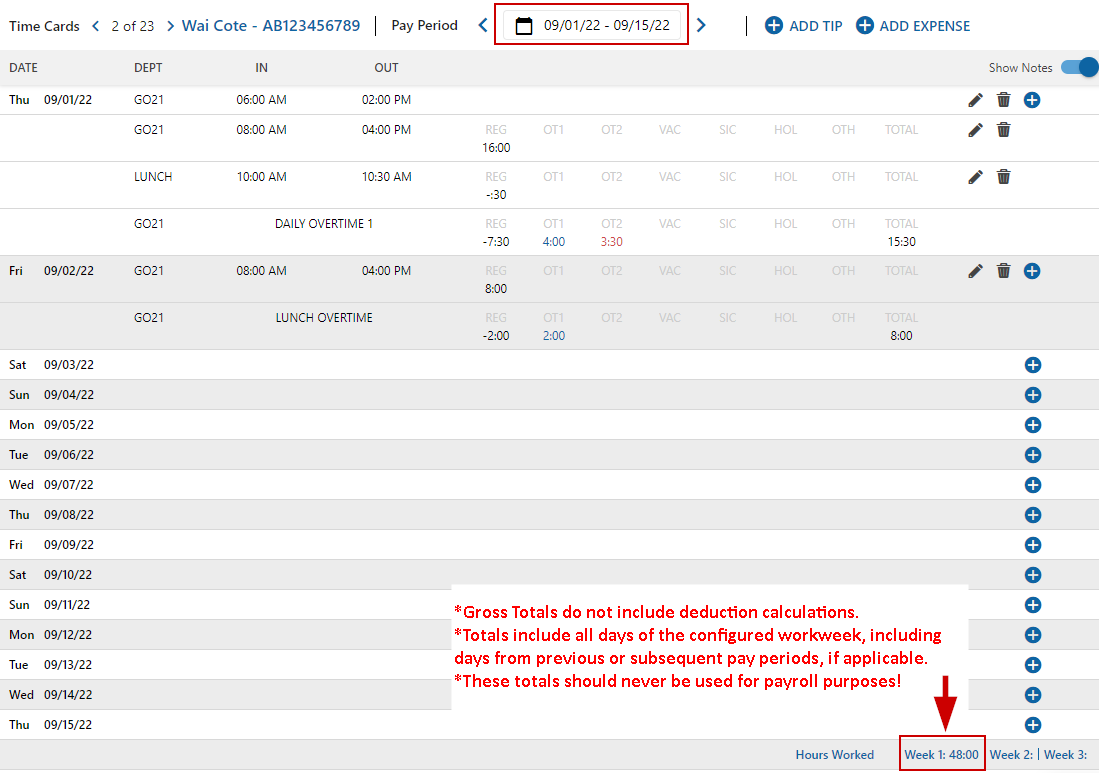1099x773 pixels.
Task: Open the pay period date picker
Action: click(x=592, y=26)
